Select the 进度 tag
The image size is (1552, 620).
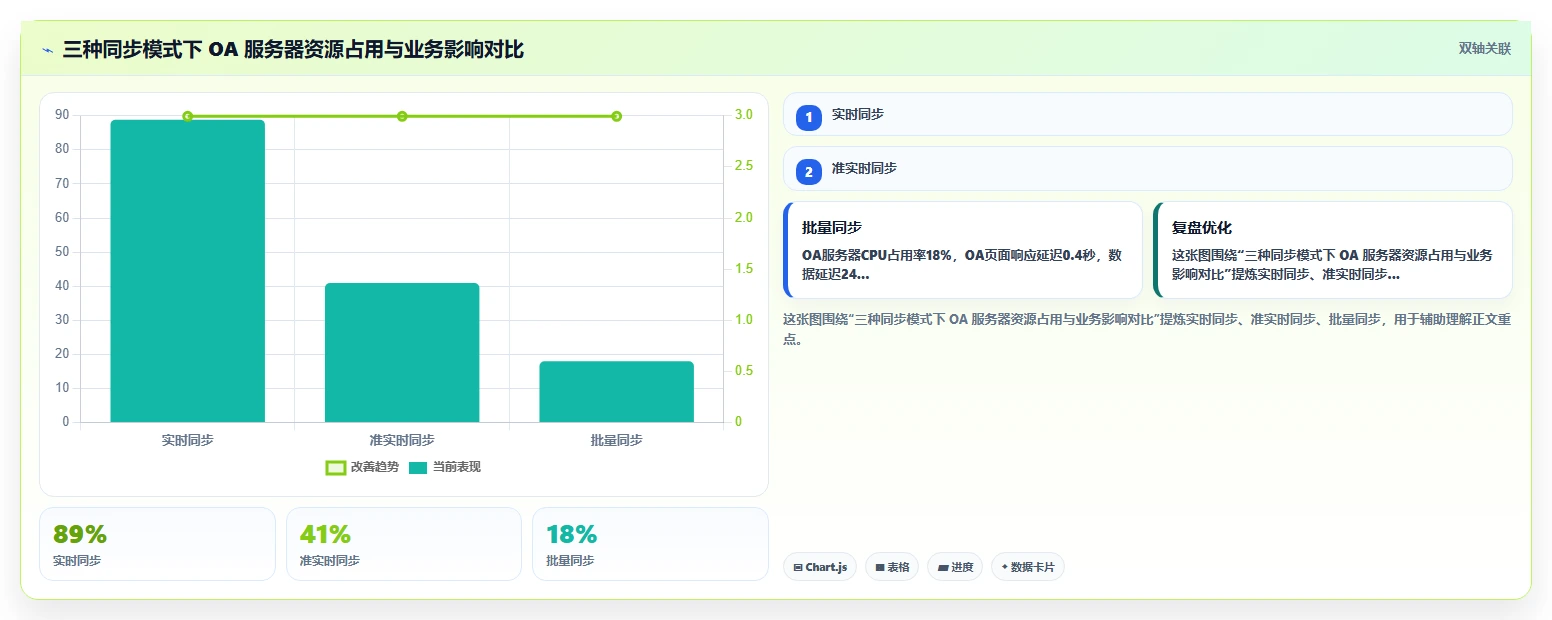tap(955, 567)
